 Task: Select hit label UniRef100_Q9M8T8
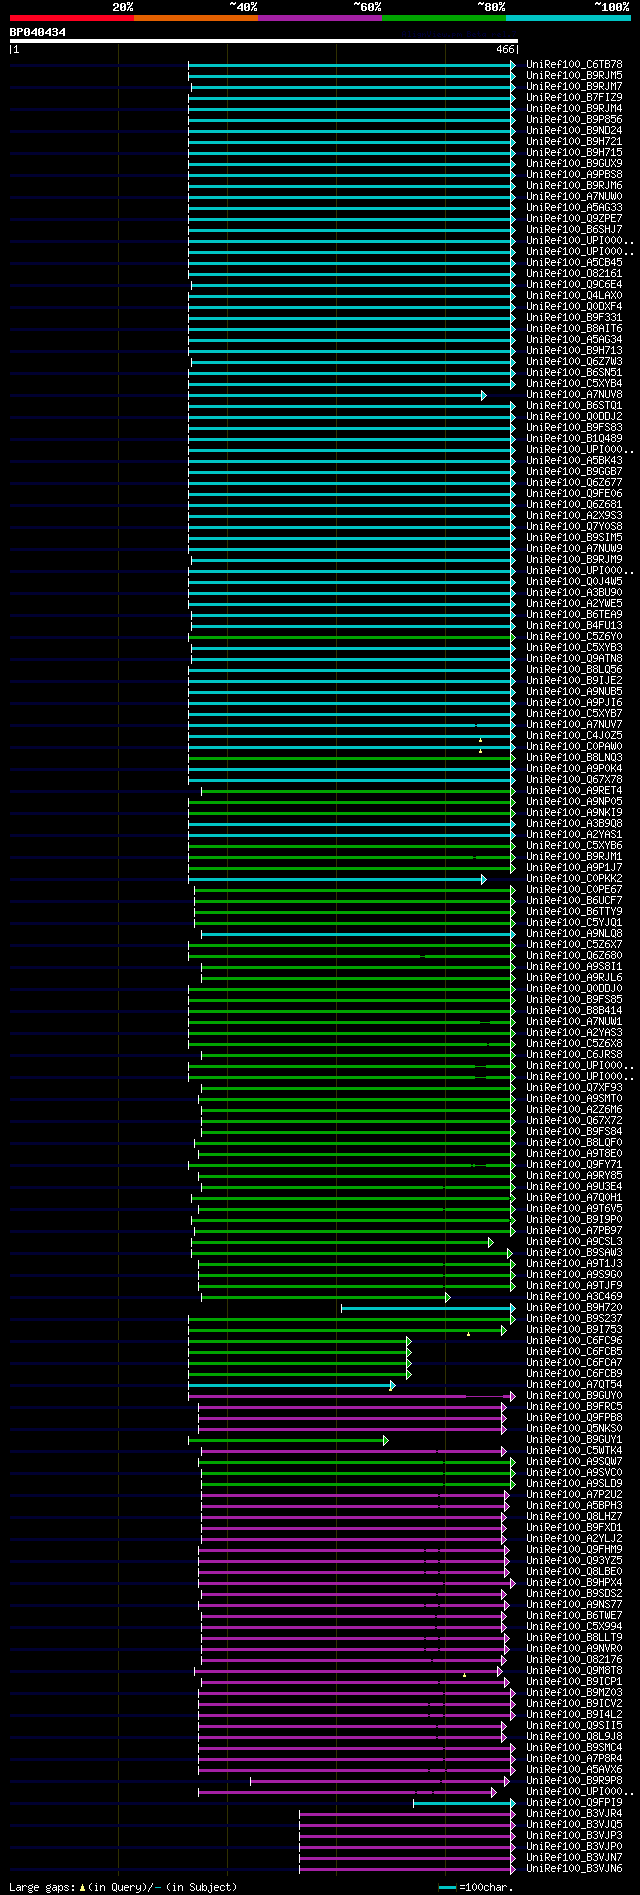(x=574, y=1670)
